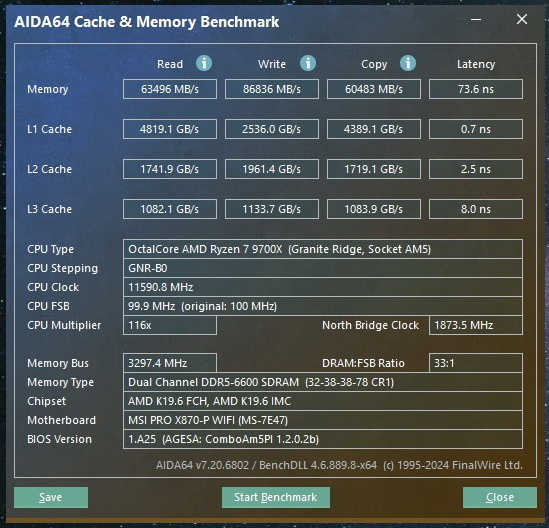The image size is (549, 528).
Task: Click the CPU FSB label
Action: (48, 306)
